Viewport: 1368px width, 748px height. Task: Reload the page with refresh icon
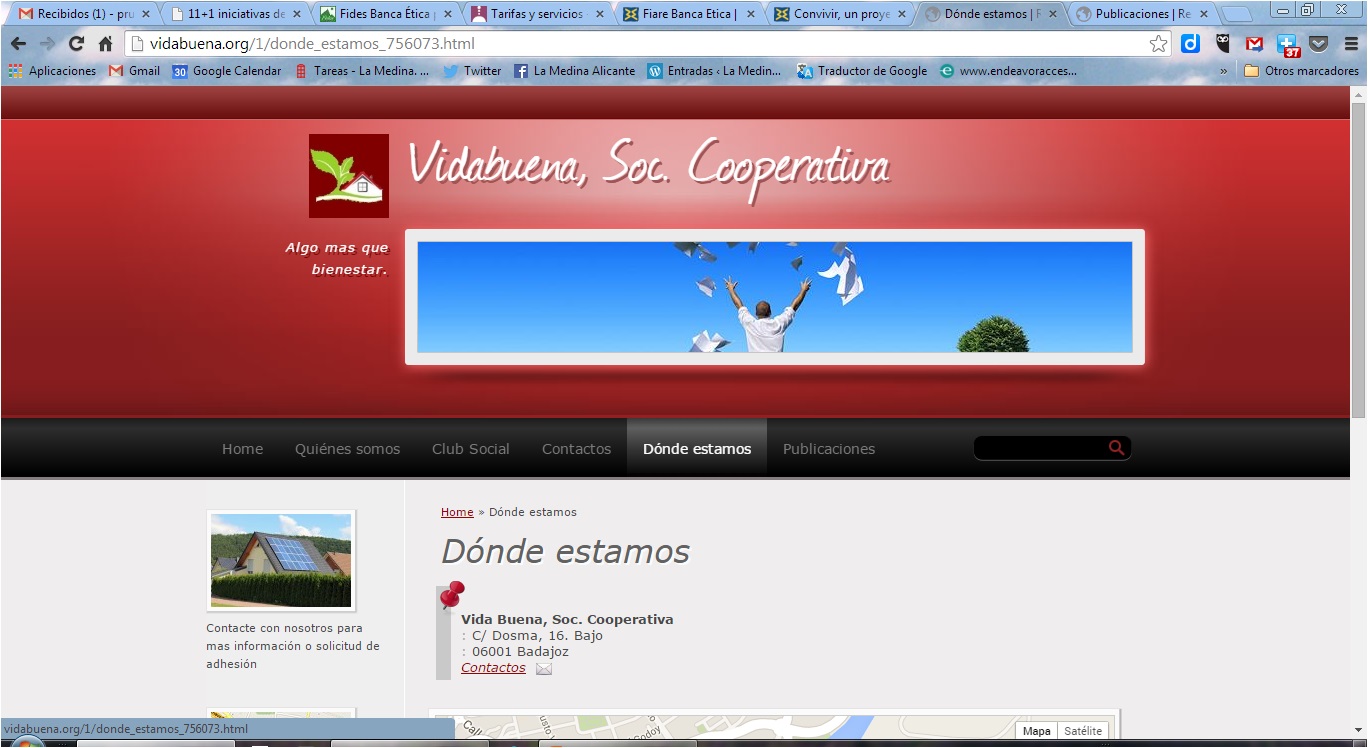[x=76, y=44]
